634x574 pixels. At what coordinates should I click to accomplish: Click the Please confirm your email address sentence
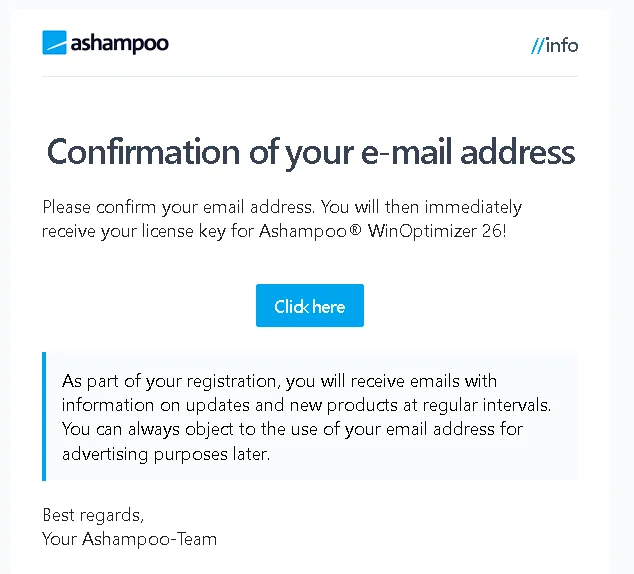tap(178, 207)
